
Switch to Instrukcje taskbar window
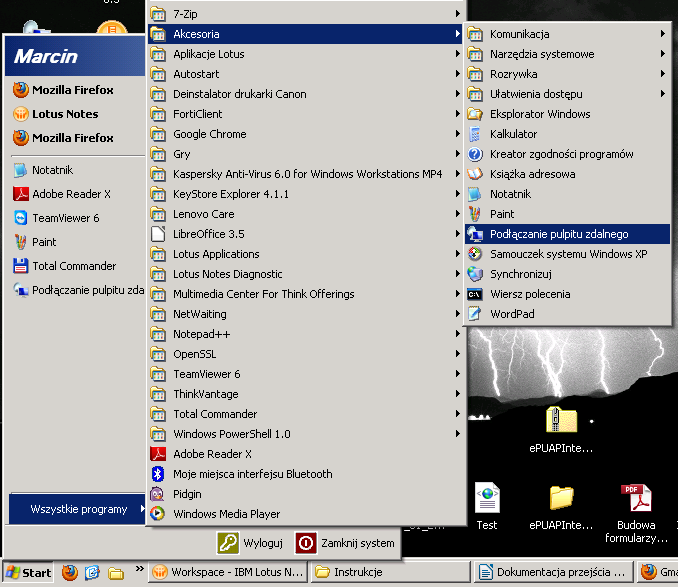(390, 572)
